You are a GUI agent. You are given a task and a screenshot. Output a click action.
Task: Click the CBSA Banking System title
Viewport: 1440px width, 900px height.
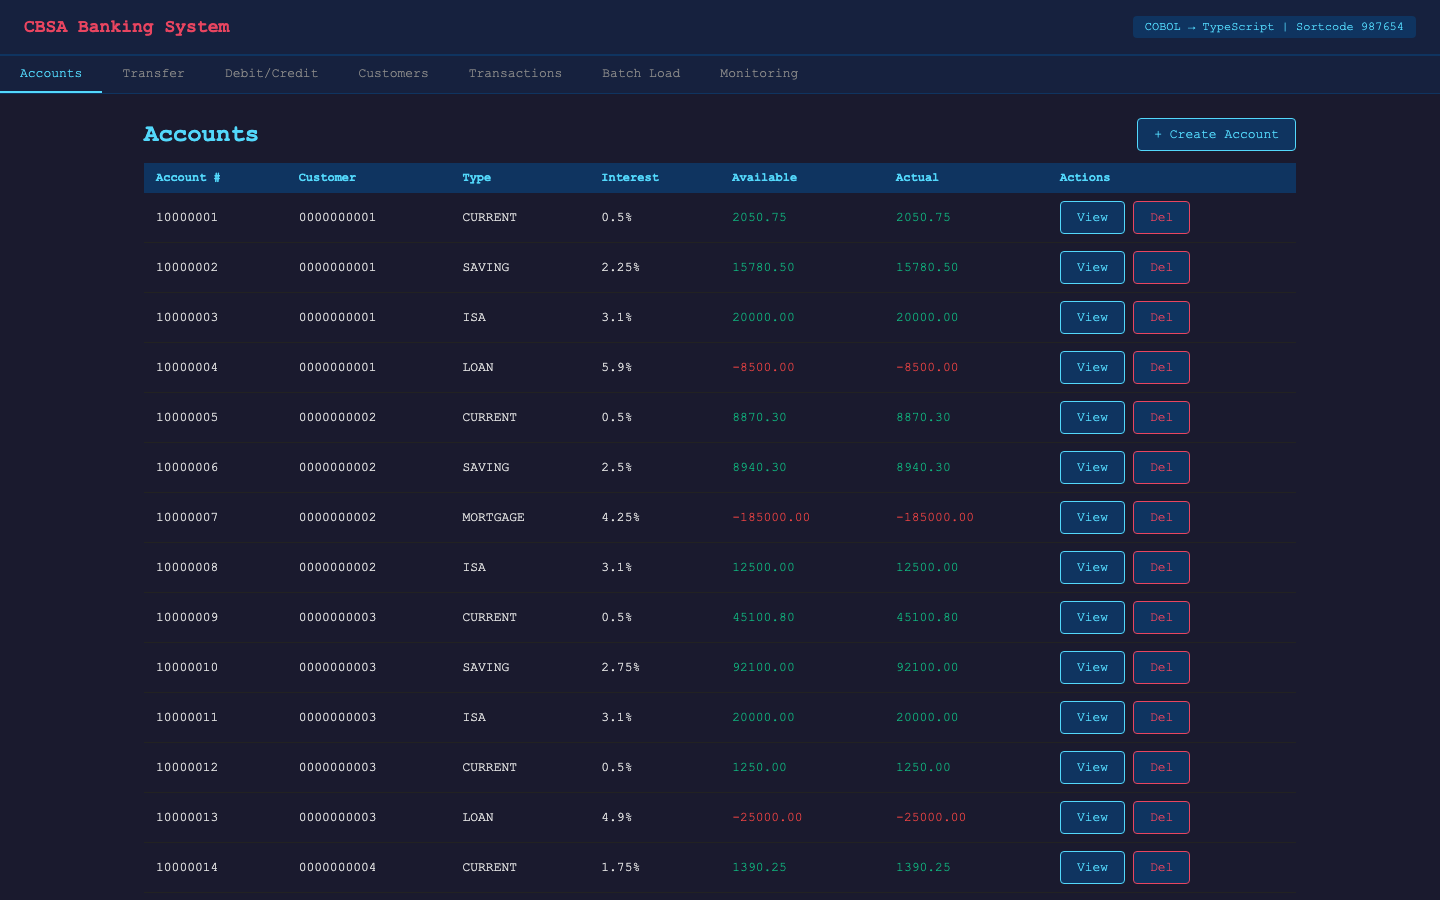(127, 27)
